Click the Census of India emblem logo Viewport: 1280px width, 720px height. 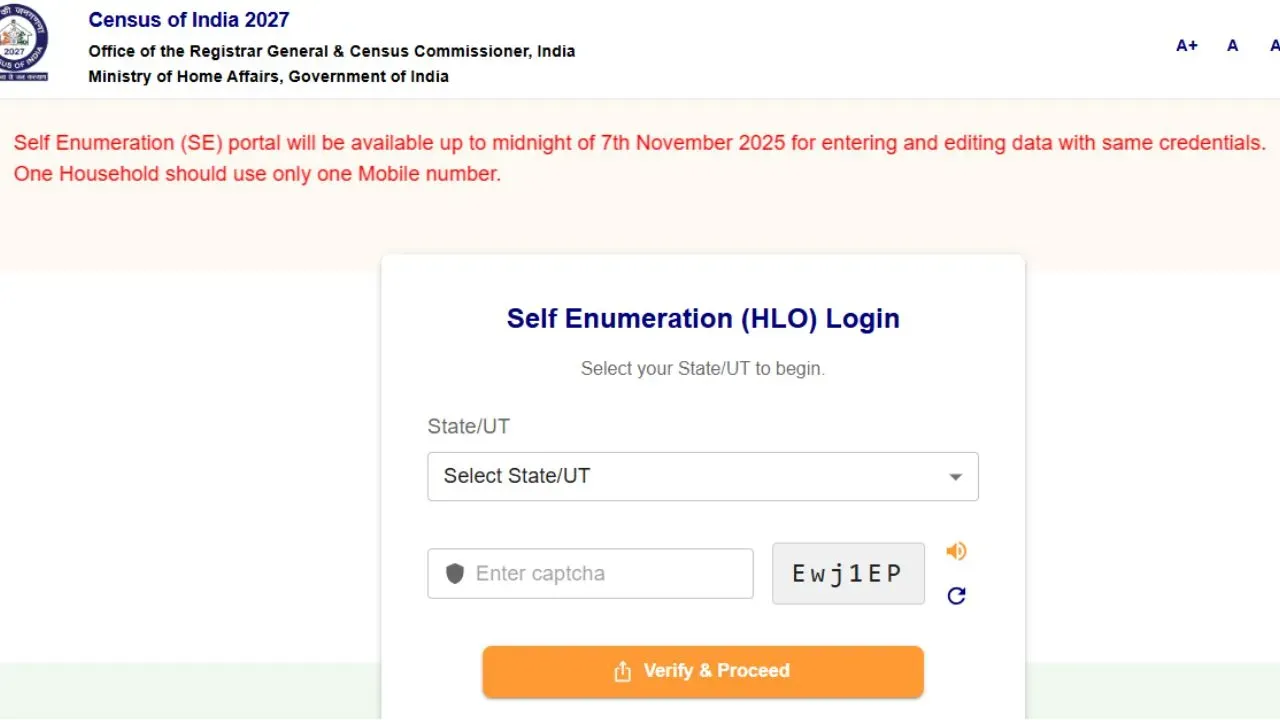point(22,44)
